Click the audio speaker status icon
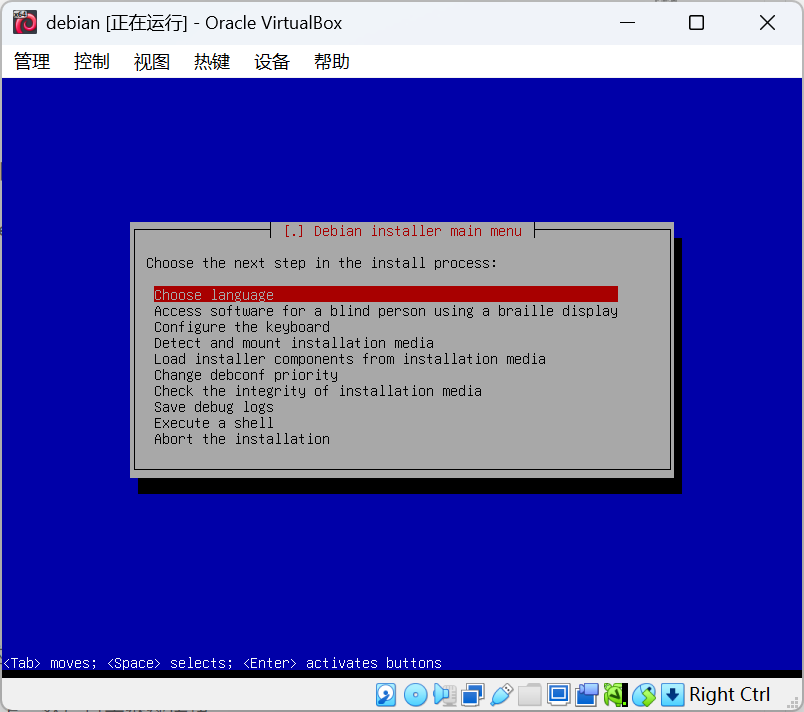 pos(444,695)
